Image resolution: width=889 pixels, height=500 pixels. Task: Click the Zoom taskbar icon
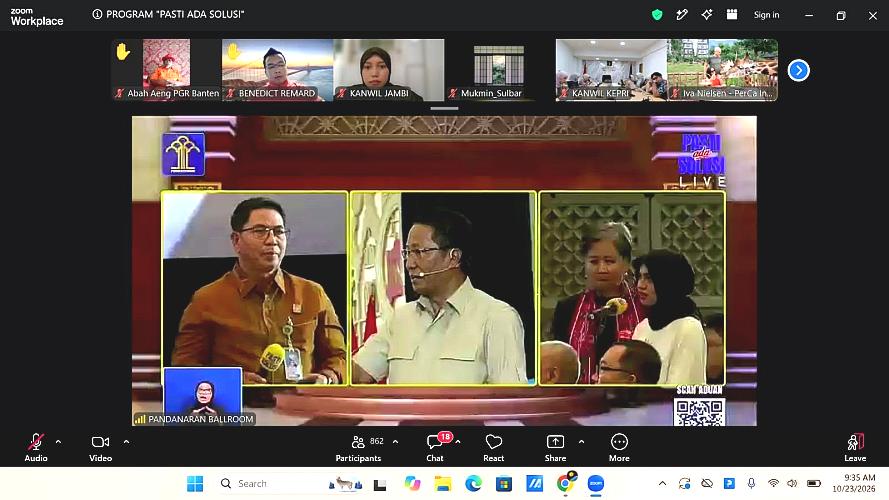[595, 484]
